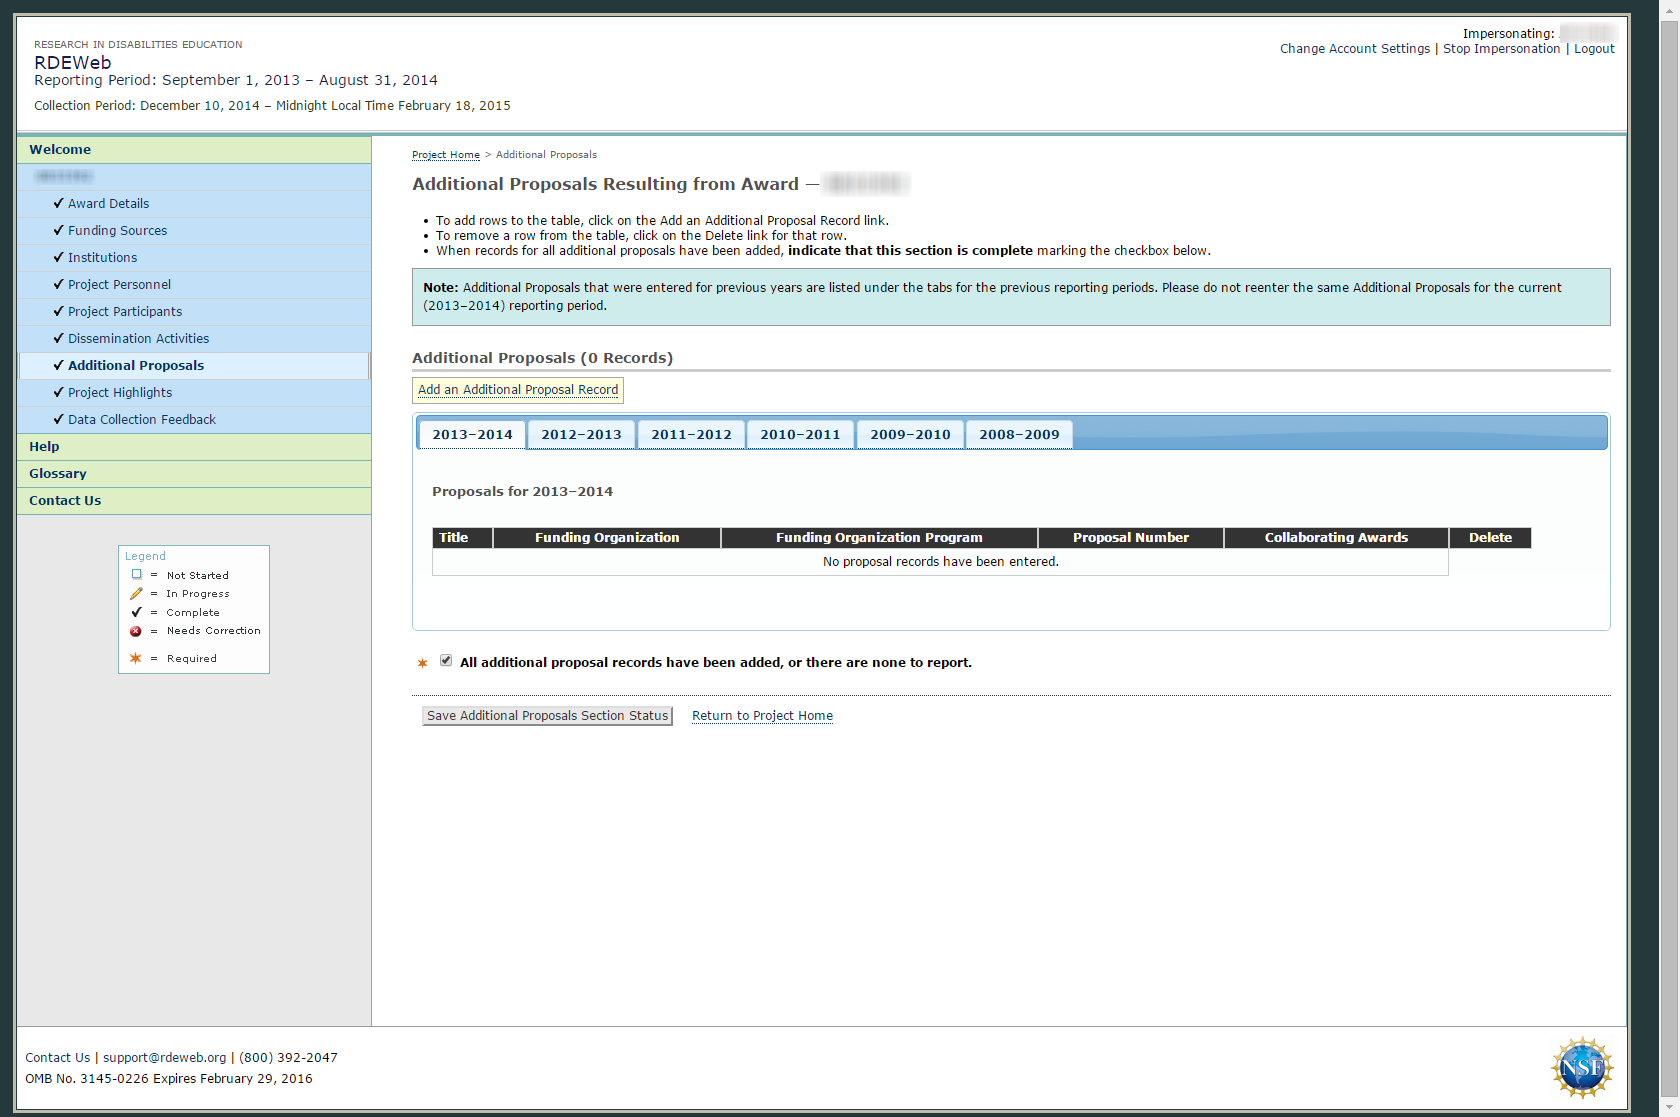Open the Glossary menu item

coord(58,474)
